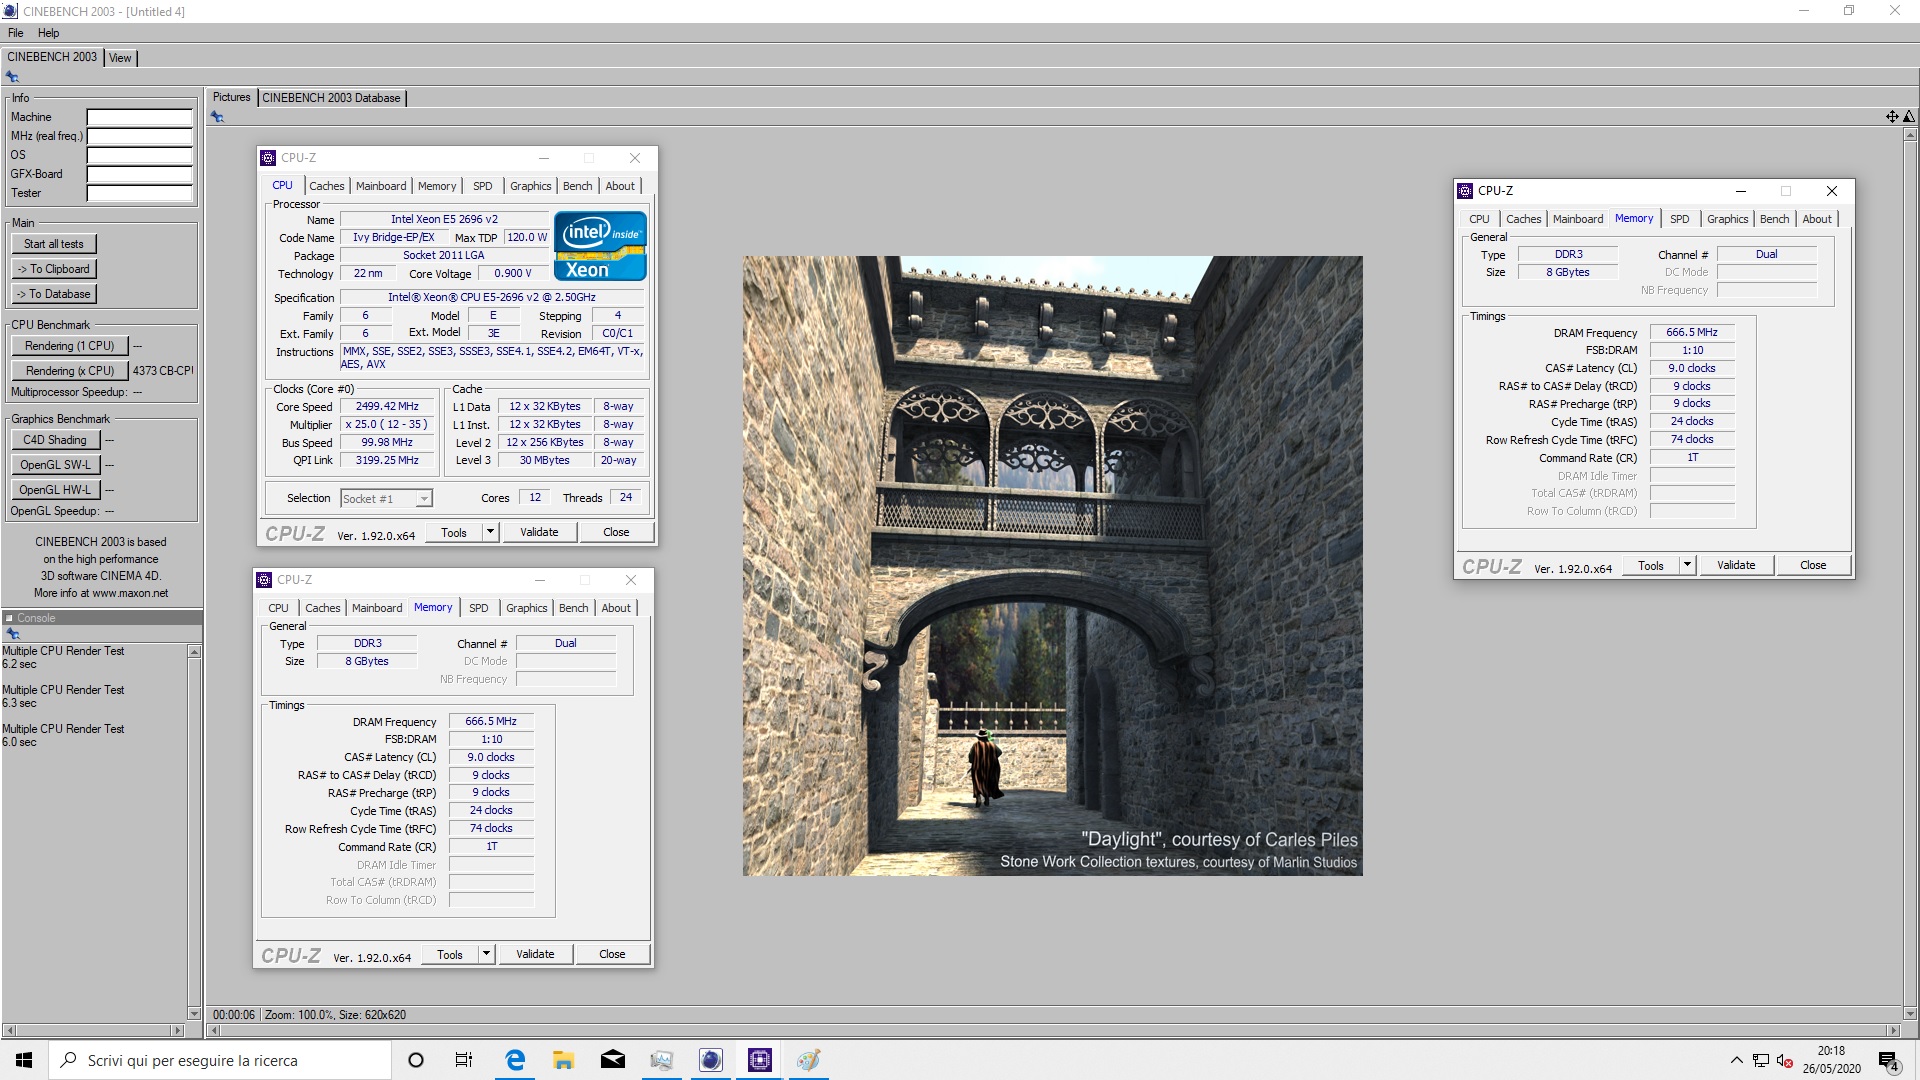The height and width of the screenshot is (1080, 1920).
Task: Open File Explorer from the taskbar
Action: click(x=564, y=1060)
